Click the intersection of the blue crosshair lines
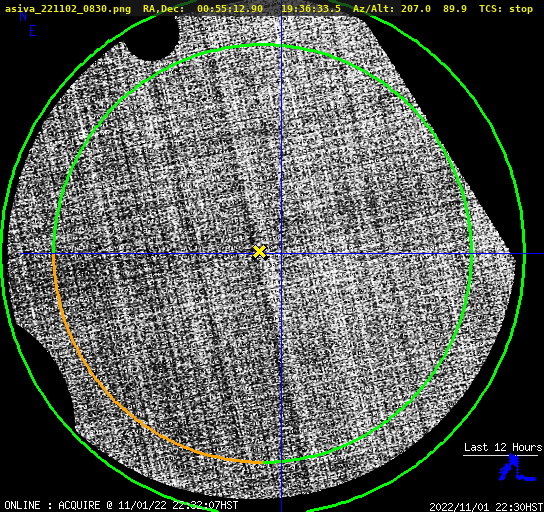The height and width of the screenshot is (512, 544). point(281,254)
